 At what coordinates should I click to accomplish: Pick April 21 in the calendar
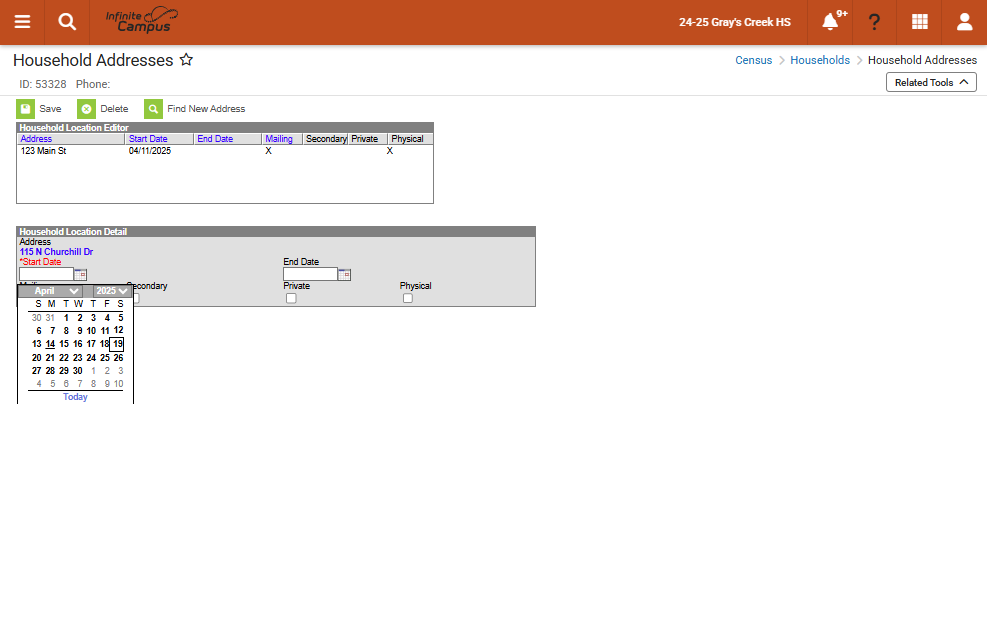click(50, 358)
